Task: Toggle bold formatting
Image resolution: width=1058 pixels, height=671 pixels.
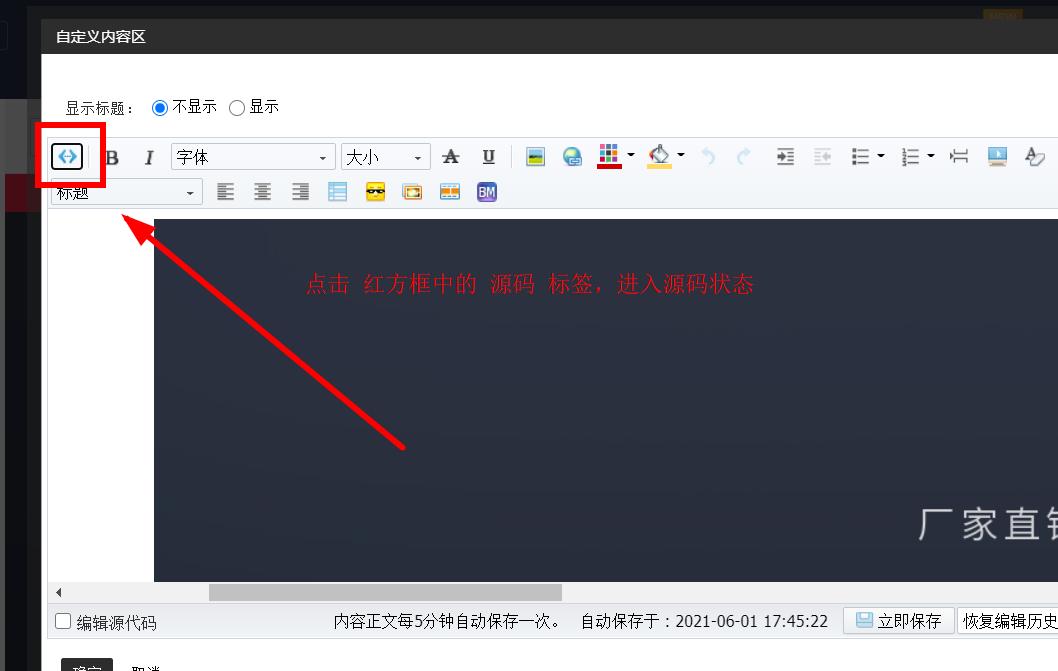Action: [x=113, y=156]
